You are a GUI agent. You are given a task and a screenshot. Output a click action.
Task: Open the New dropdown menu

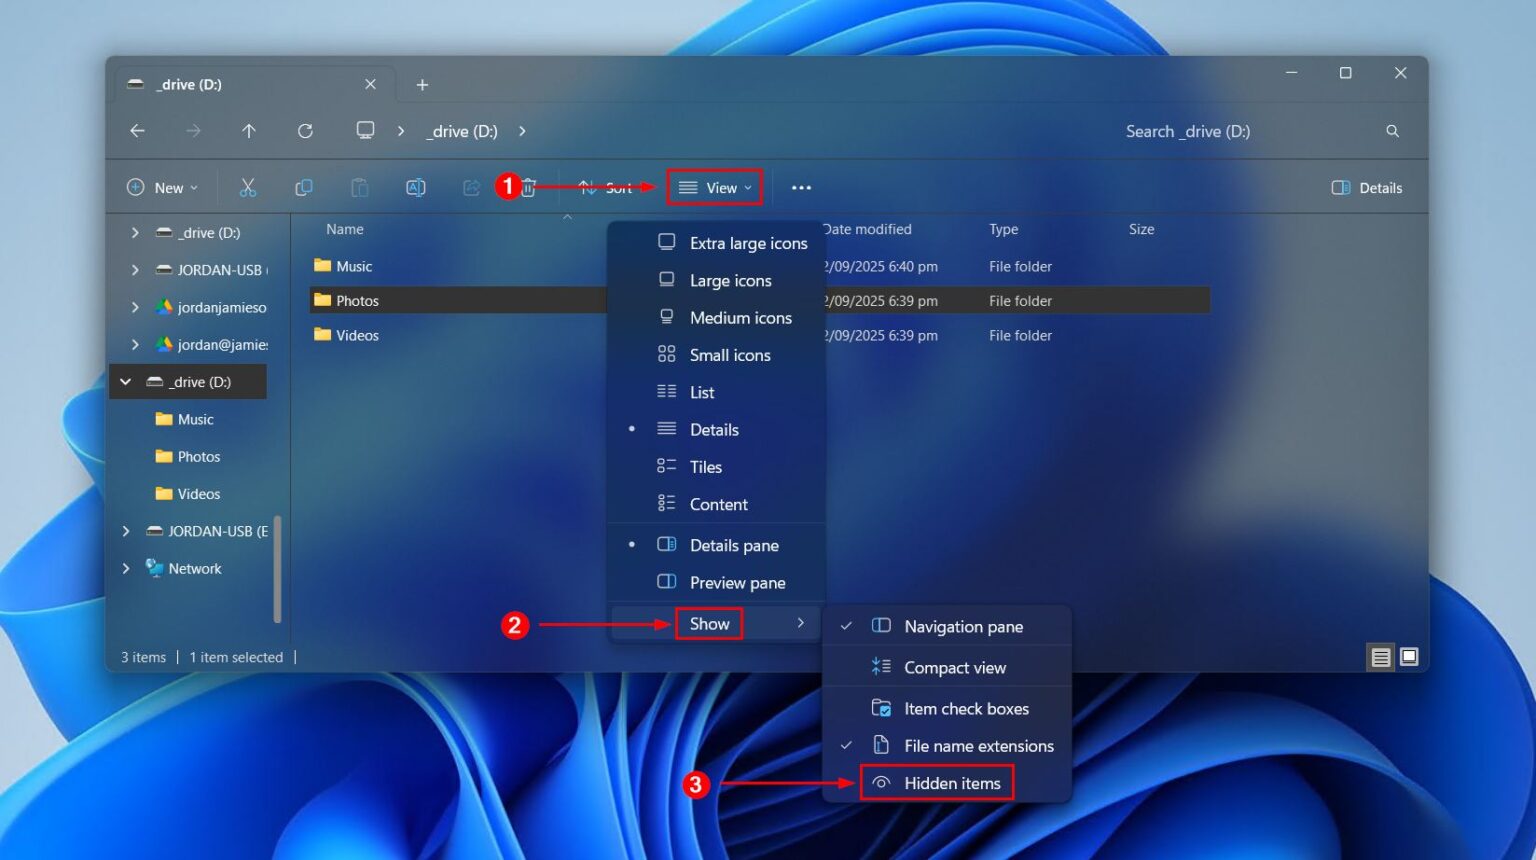click(162, 187)
